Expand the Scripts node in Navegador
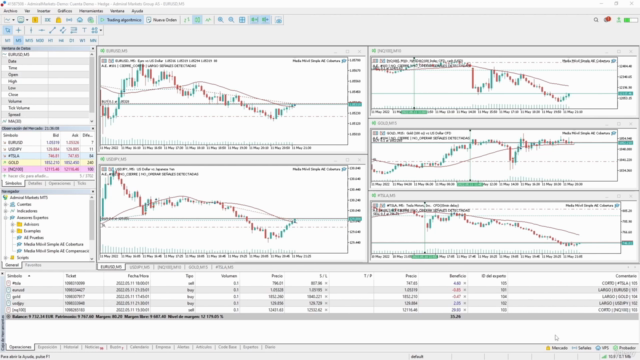640x360 pixels. click(6, 258)
